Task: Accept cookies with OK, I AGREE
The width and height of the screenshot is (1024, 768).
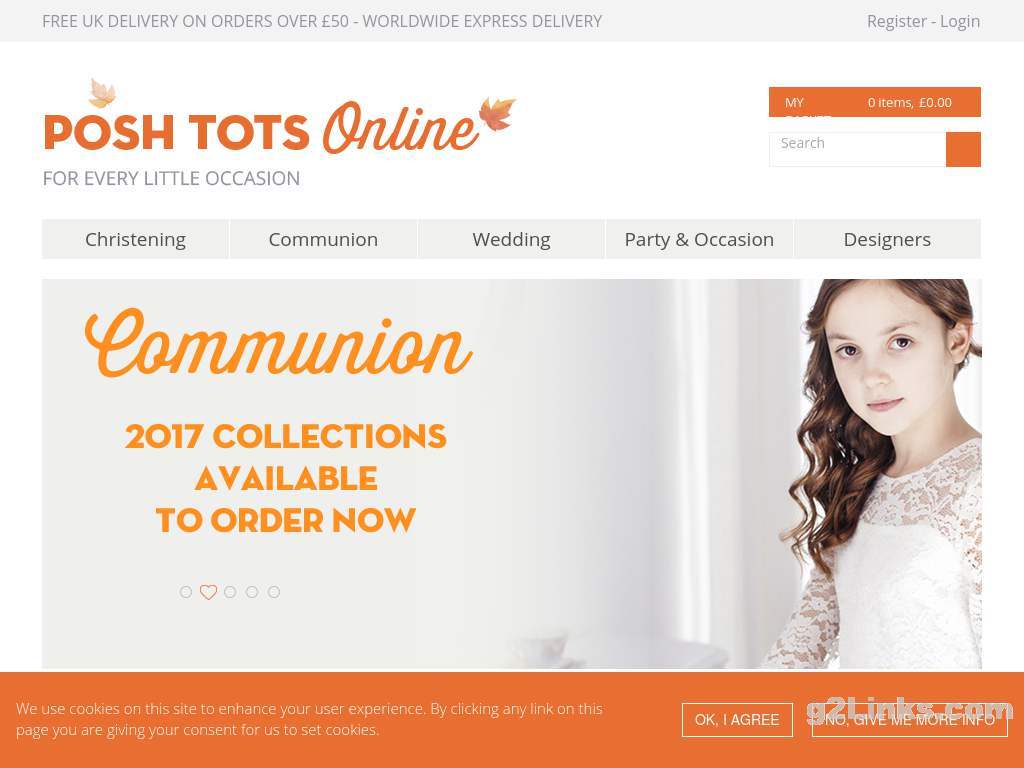Action: point(737,720)
